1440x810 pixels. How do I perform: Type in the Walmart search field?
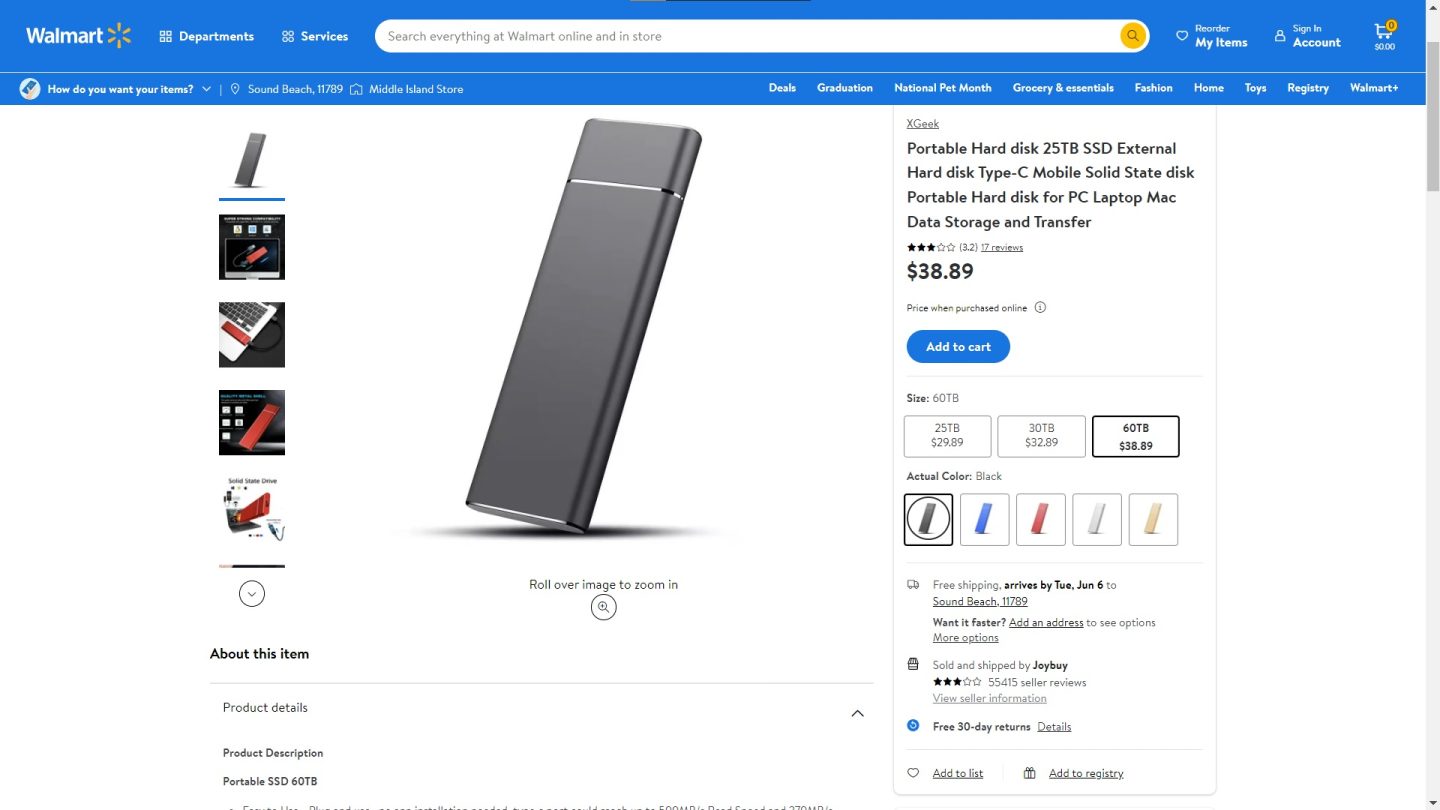(x=750, y=36)
